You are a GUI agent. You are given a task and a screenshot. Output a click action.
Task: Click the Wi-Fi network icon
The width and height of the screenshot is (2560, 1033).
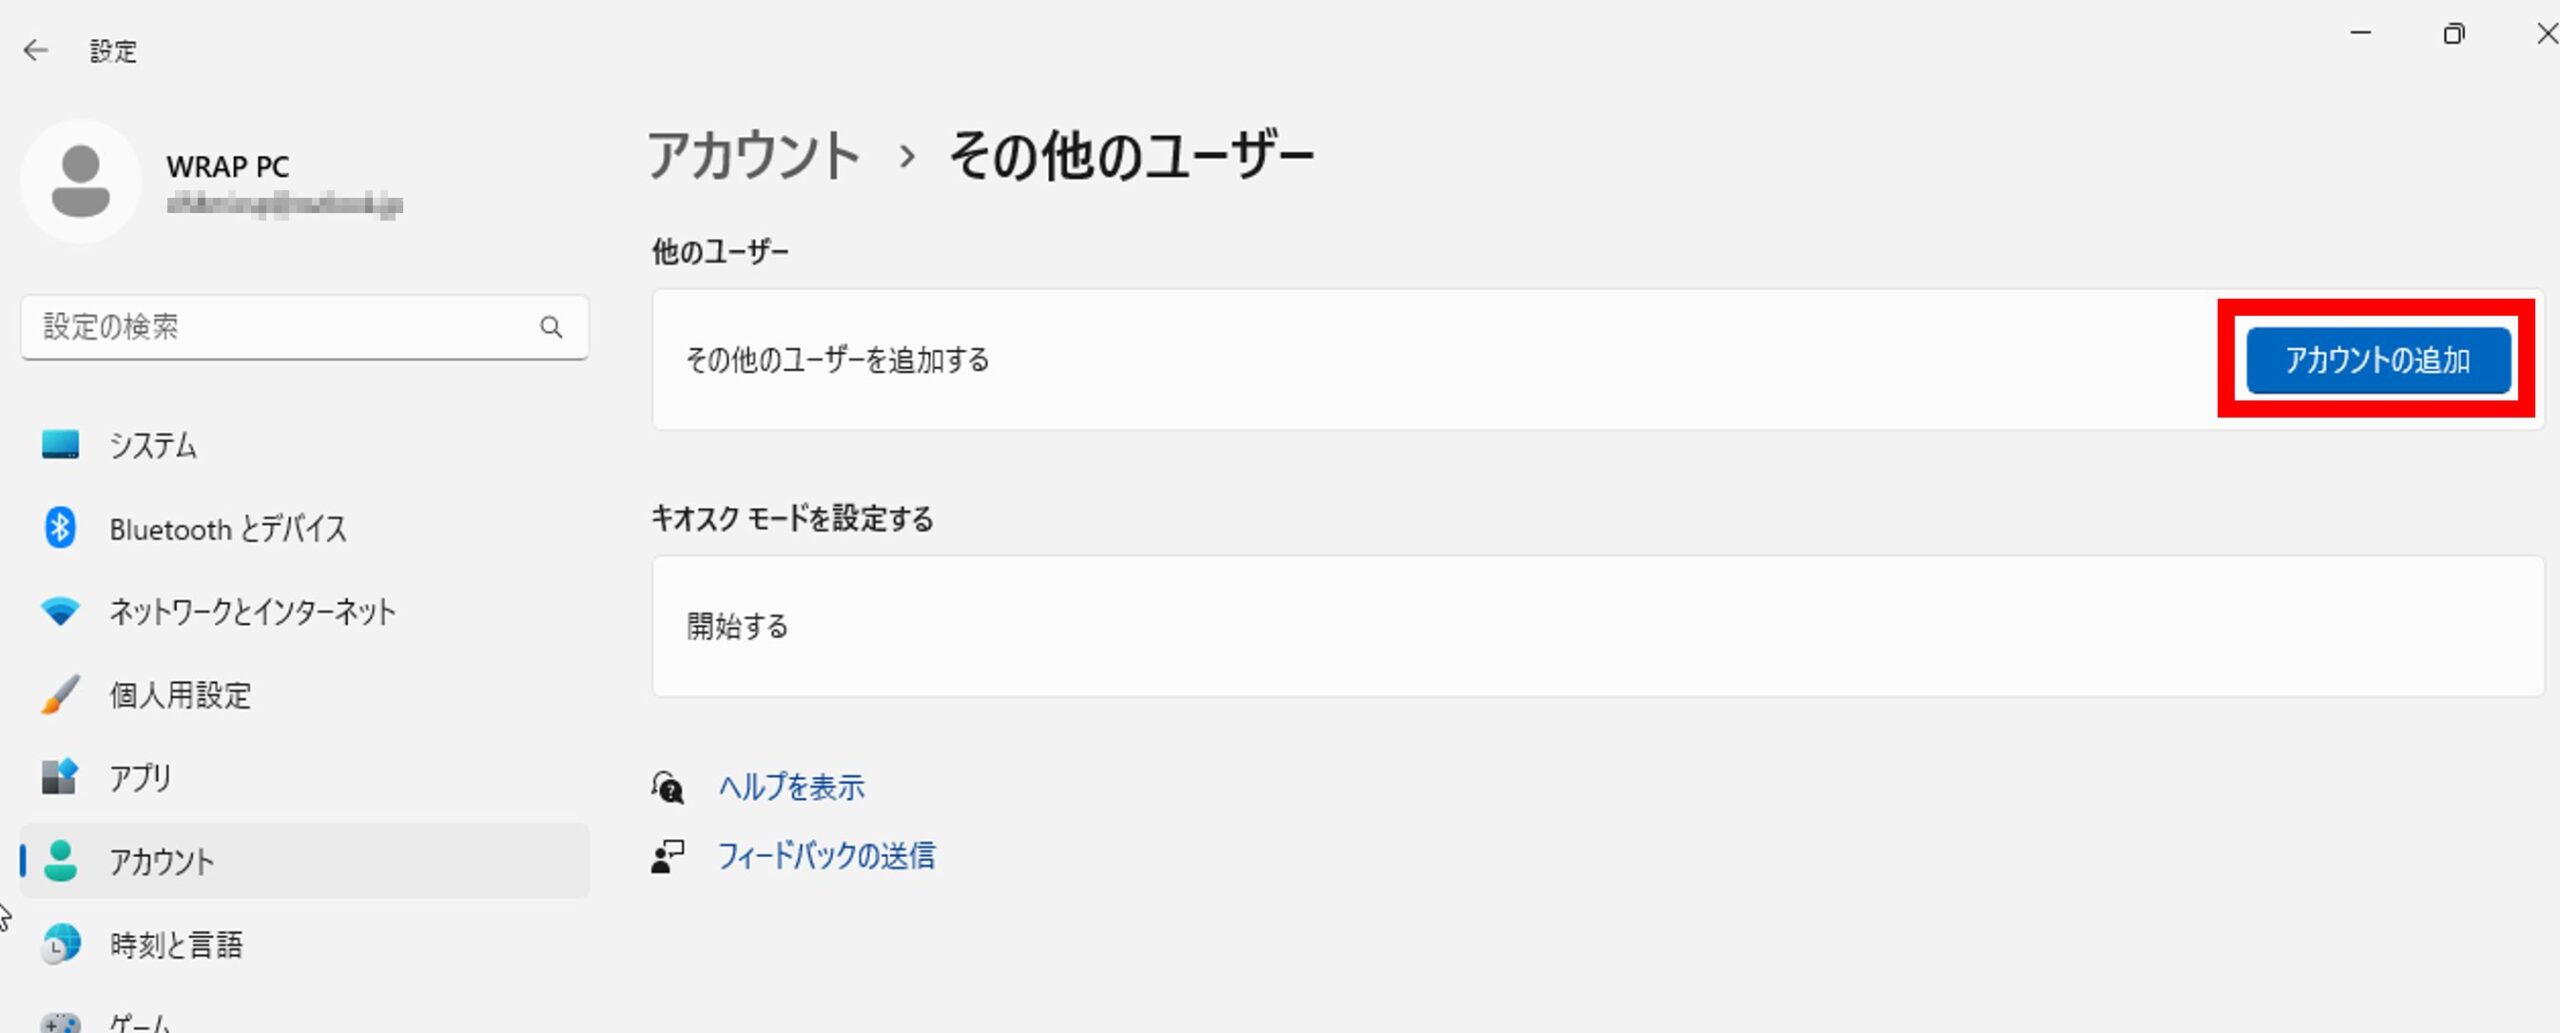pos(60,611)
